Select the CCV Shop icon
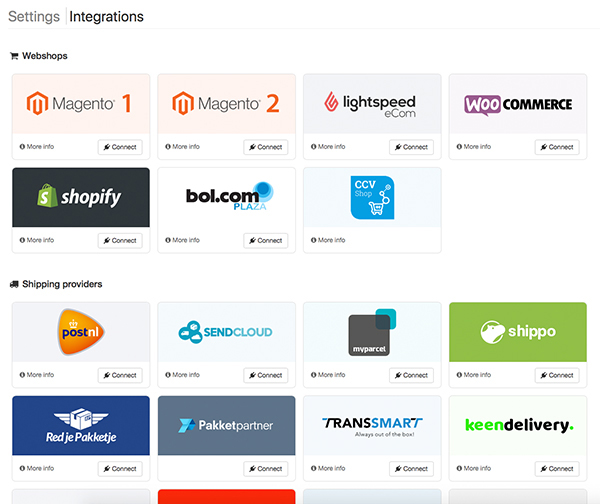Screen dimensions: 600x504 372,197
